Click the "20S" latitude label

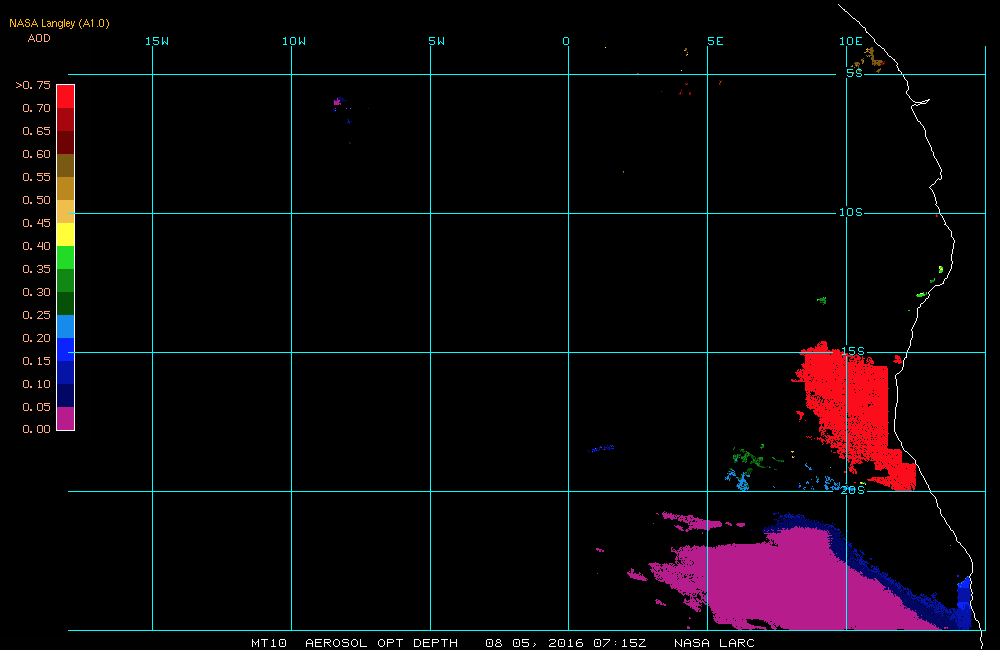853,490
